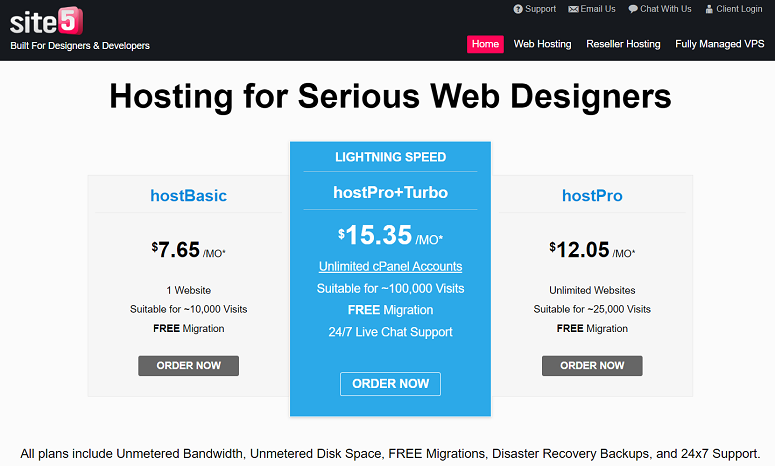Open the Web Hosting menu
Viewport: 775px width, 466px height.
click(x=542, y=44)
